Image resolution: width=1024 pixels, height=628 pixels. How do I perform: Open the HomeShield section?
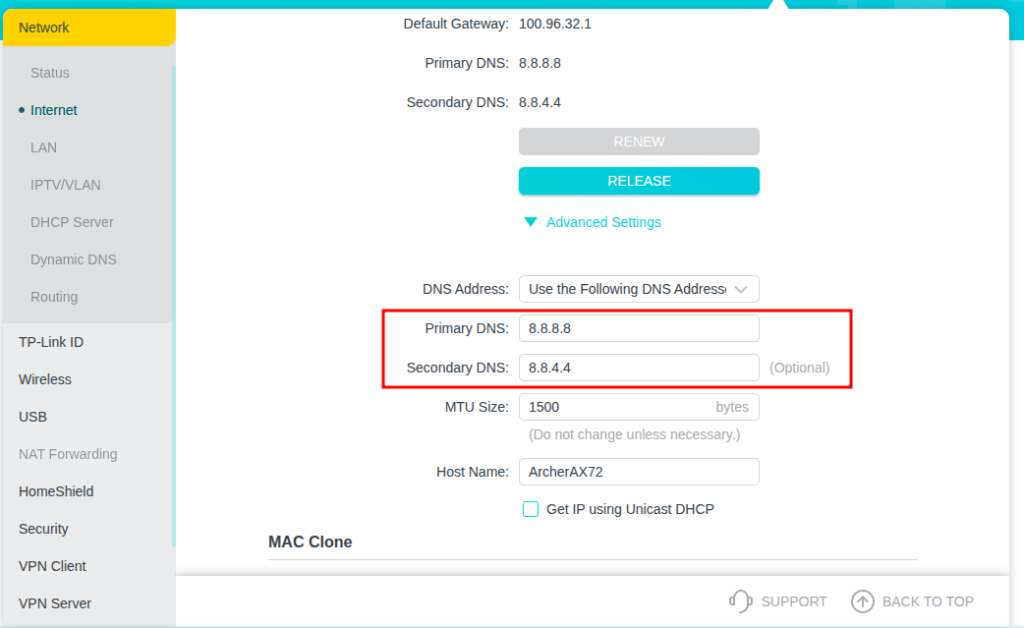56,491
